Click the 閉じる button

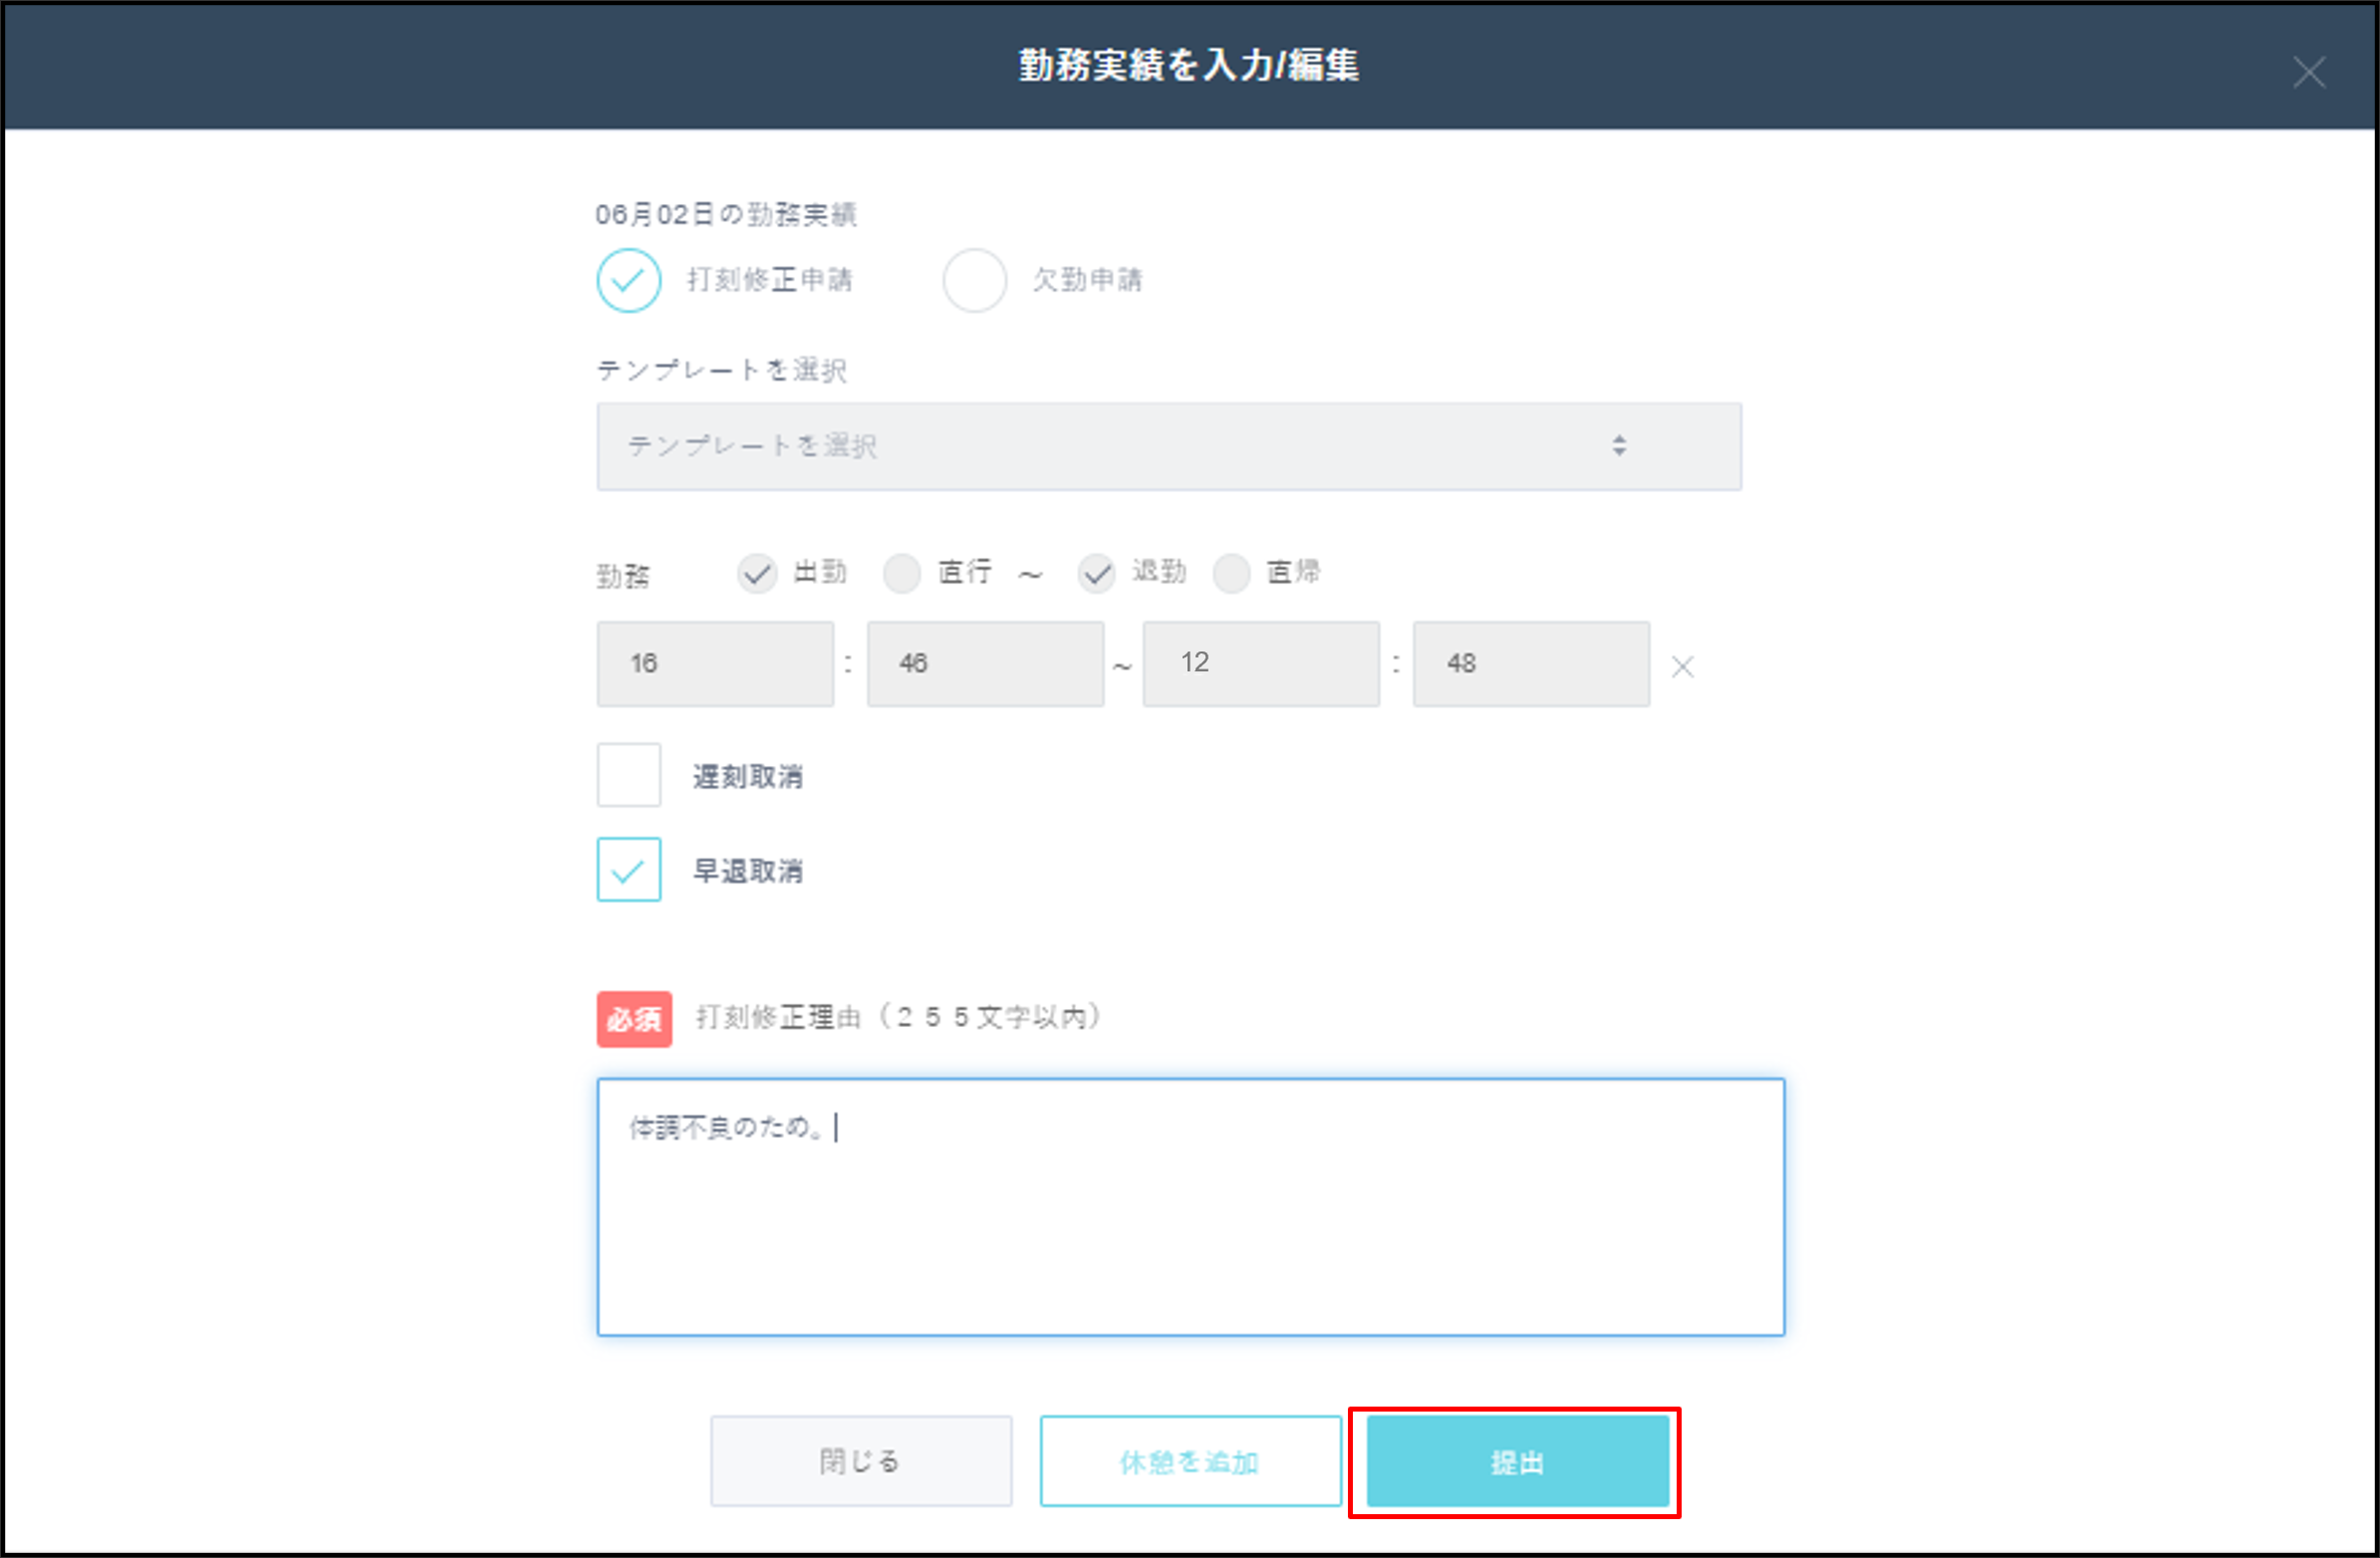point(860,1461)
